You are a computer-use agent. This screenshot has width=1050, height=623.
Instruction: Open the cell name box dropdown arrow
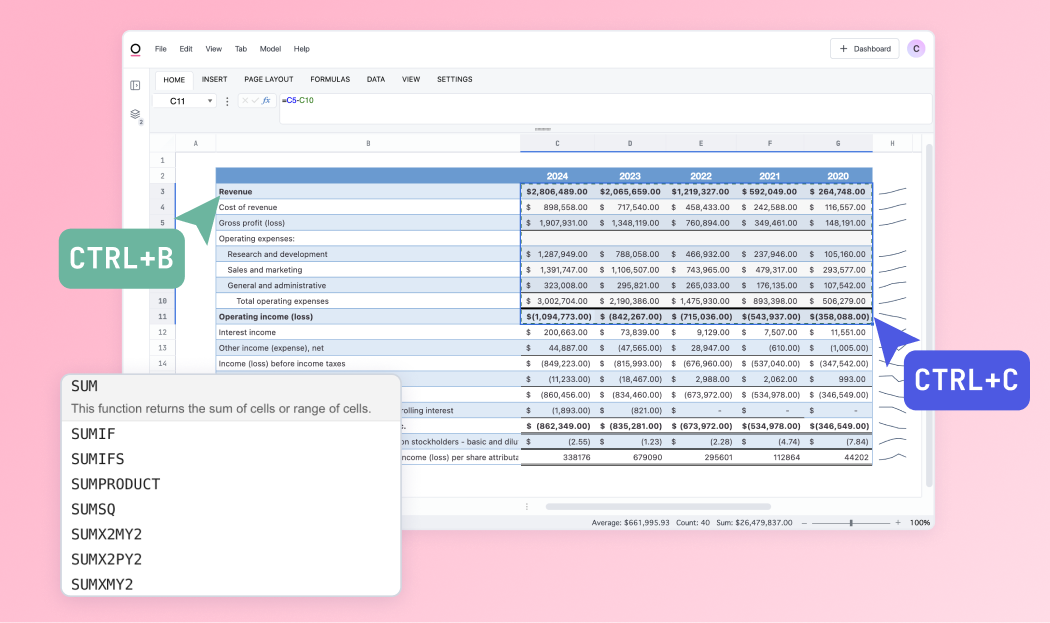(210, 101)
